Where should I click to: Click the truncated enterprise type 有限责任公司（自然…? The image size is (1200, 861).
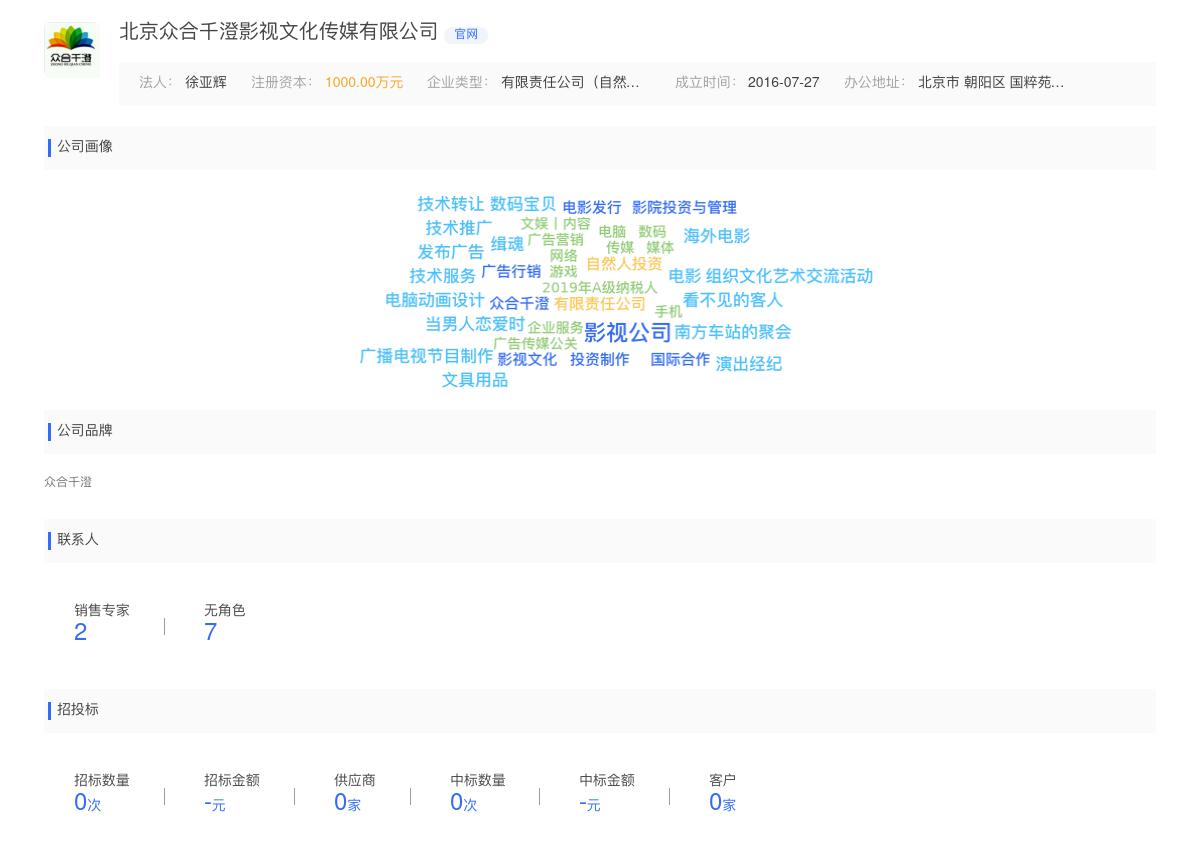(570, 83)
